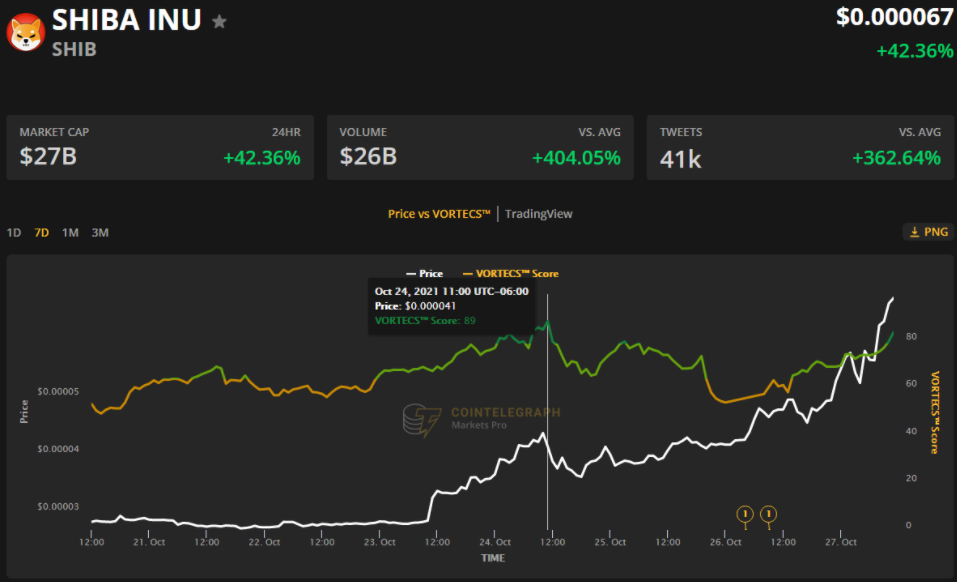
Task: Select the Volume $26B card
Action: point(480,148)
